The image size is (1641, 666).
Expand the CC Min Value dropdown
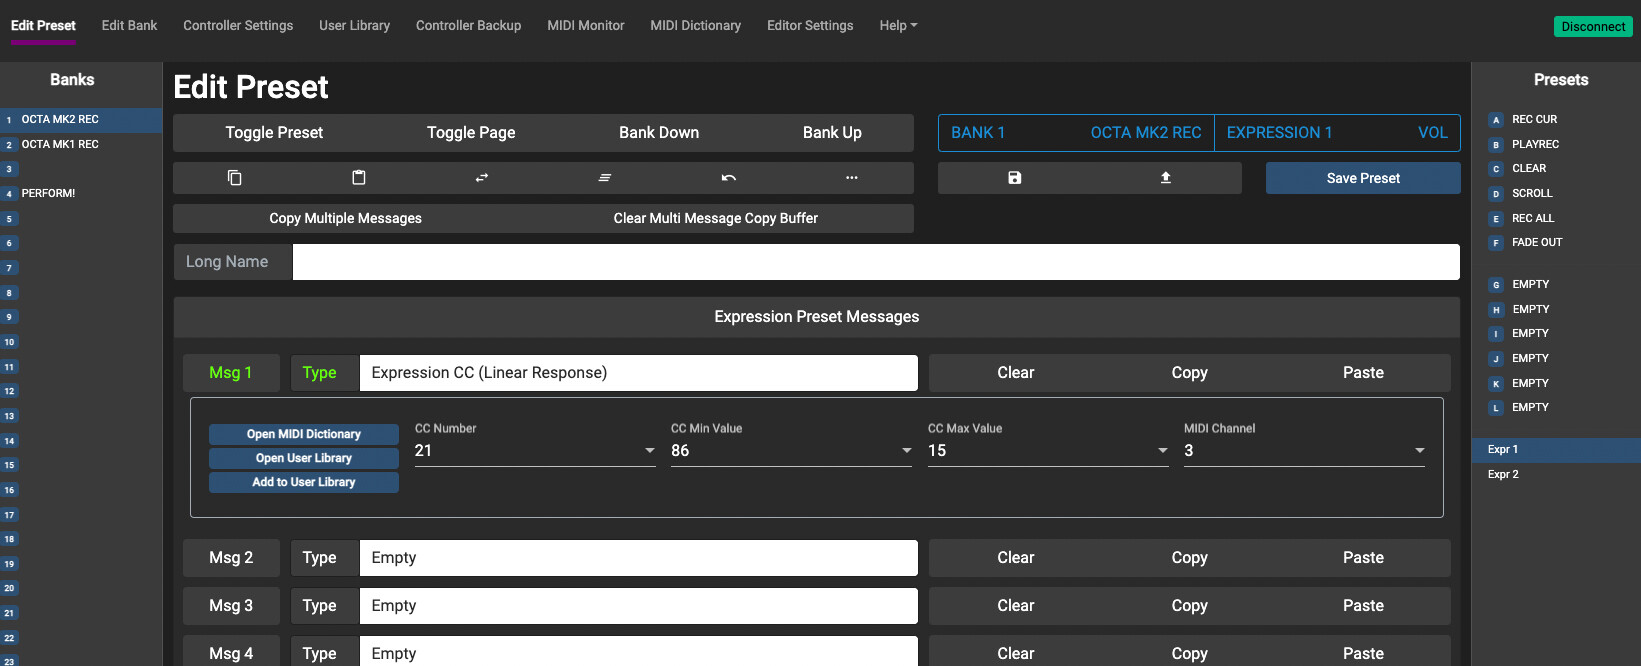coord(791,451)
